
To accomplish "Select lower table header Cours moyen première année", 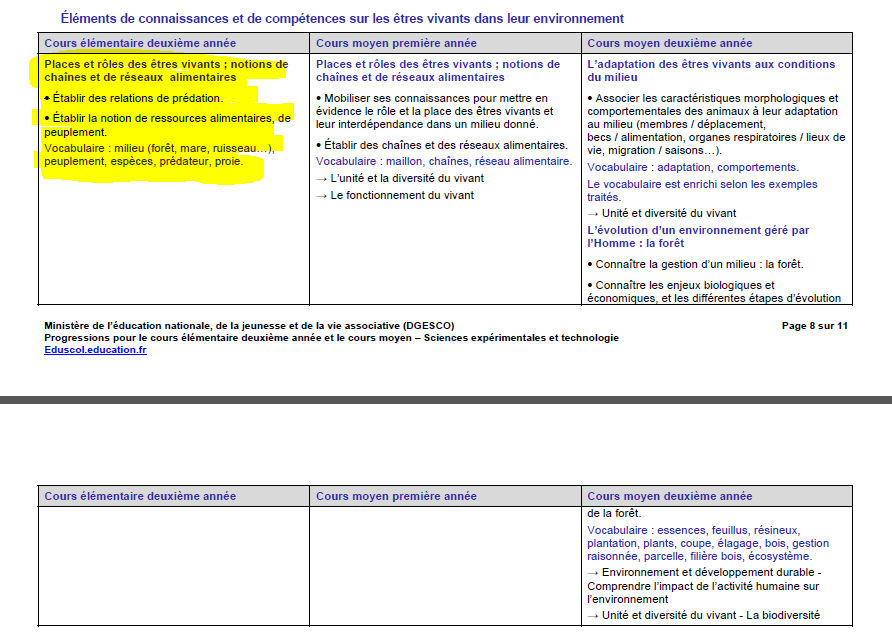I will 396,496.
